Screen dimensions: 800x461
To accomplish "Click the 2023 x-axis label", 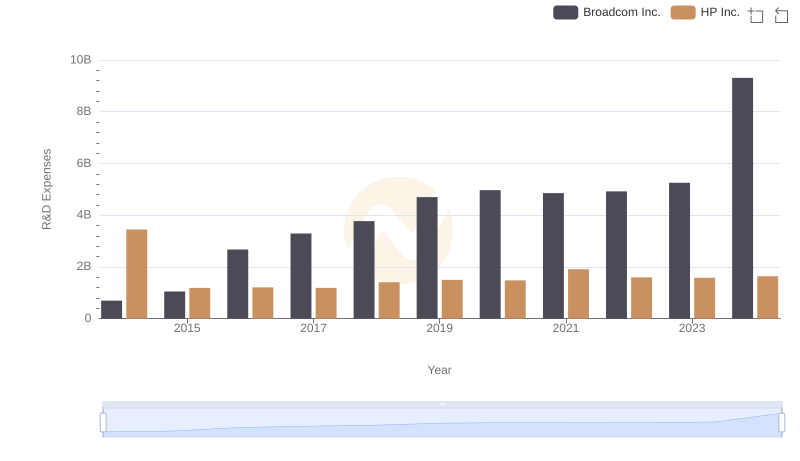I will [x=692, y=328].
